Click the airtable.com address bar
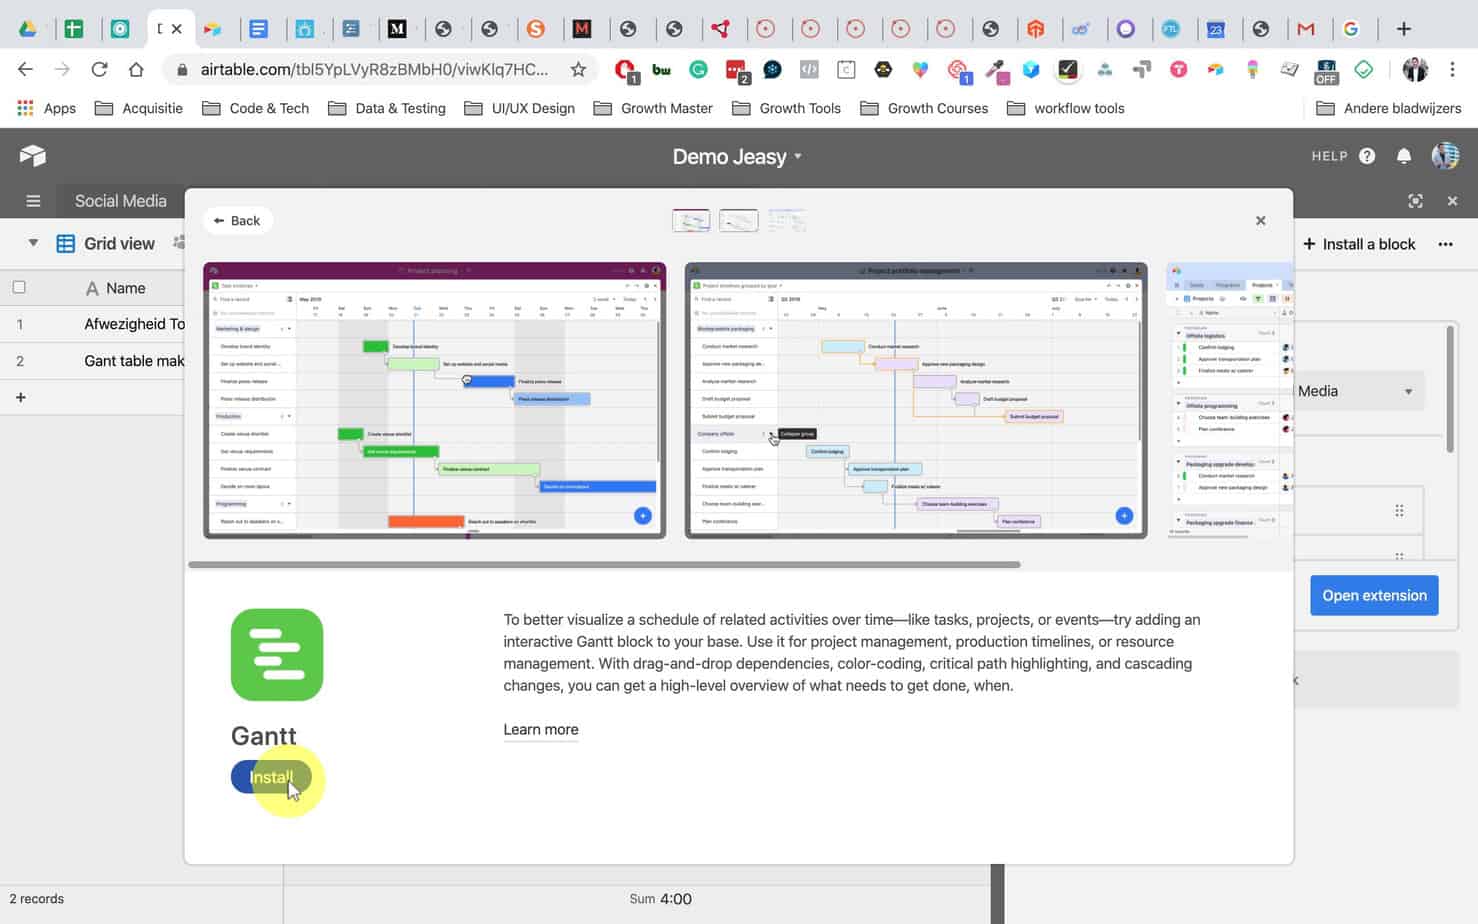Image resolution: width=1478 pixels, height=924 pixels. tap(374, 69)
